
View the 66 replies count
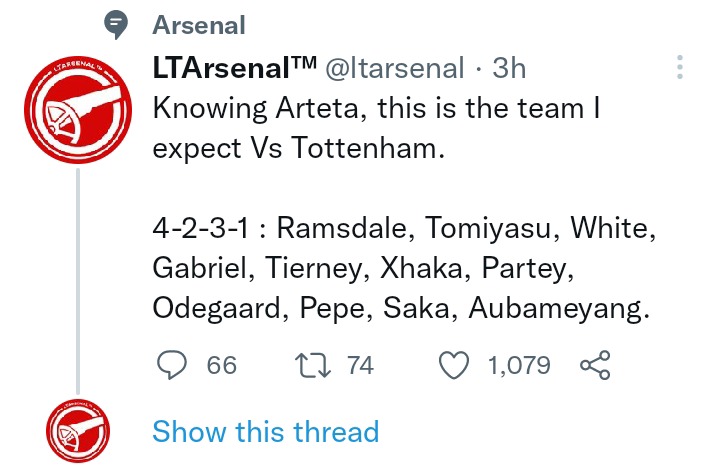click(221, 366)
